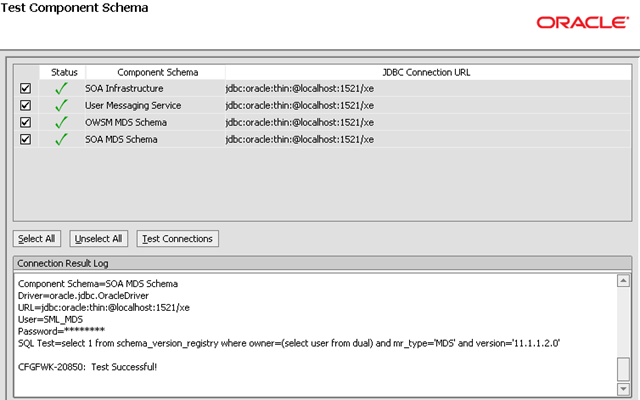Screen dimensions: 640x400
Task: Select the SOA Infrastructure schema name cell
Action: click(124, 88)
